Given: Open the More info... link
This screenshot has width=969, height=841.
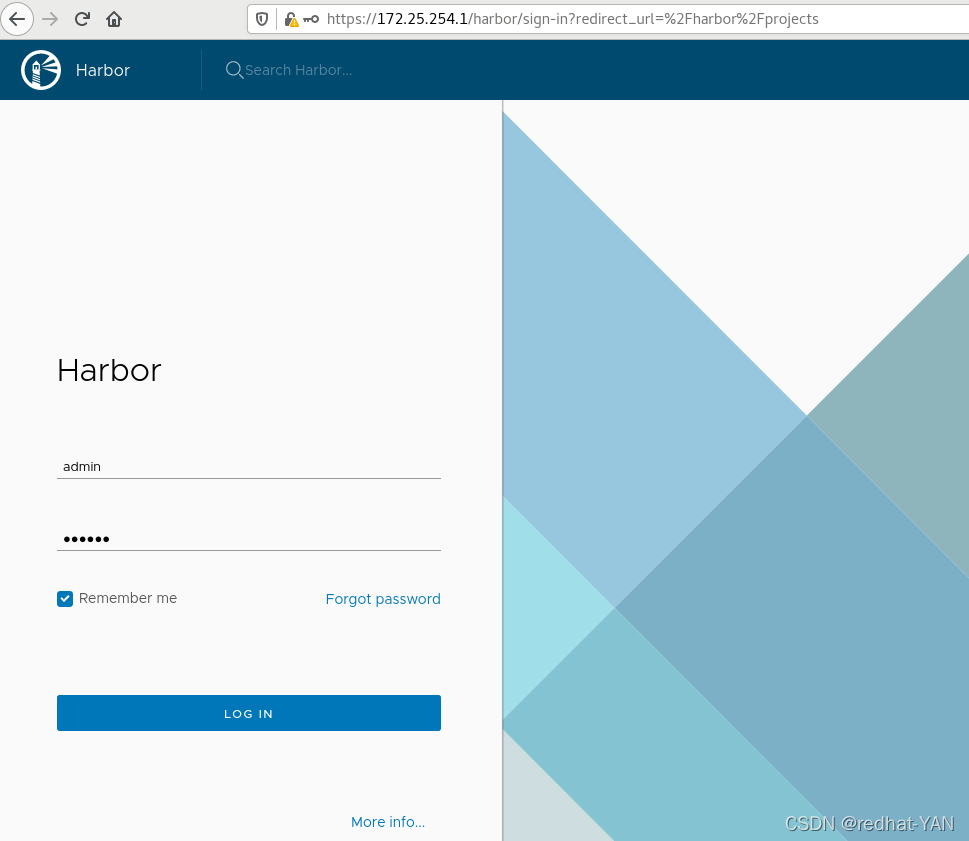Looking at the screenshot, I should tap(388, 822).
